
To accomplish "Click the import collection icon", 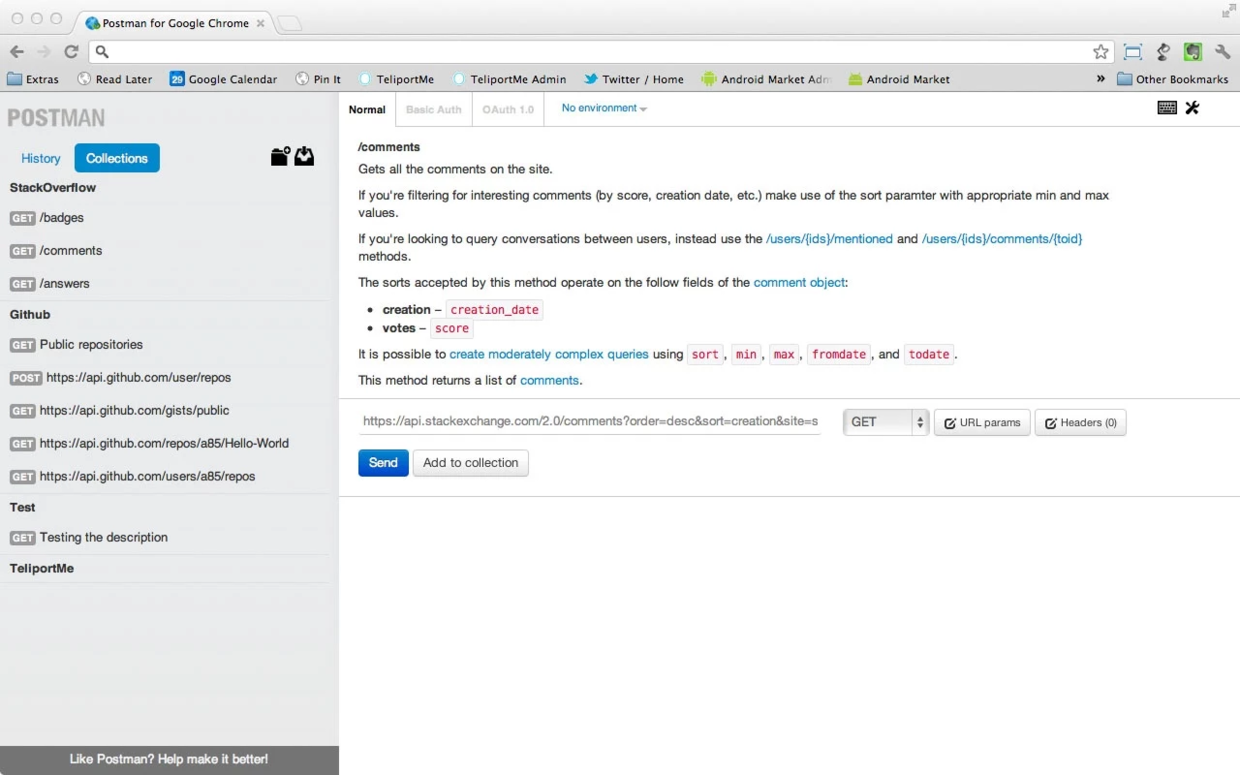I will pyautogui.click(x=304, y=156).
